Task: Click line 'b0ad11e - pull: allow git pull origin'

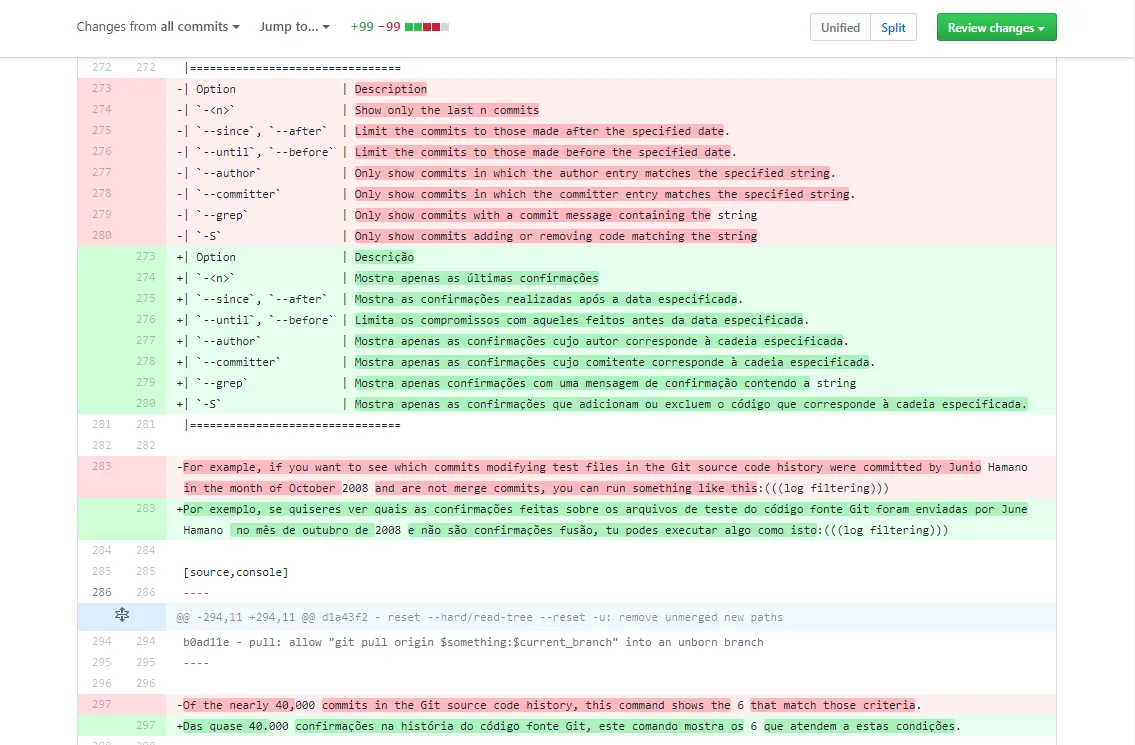Action: coord(473,642)
